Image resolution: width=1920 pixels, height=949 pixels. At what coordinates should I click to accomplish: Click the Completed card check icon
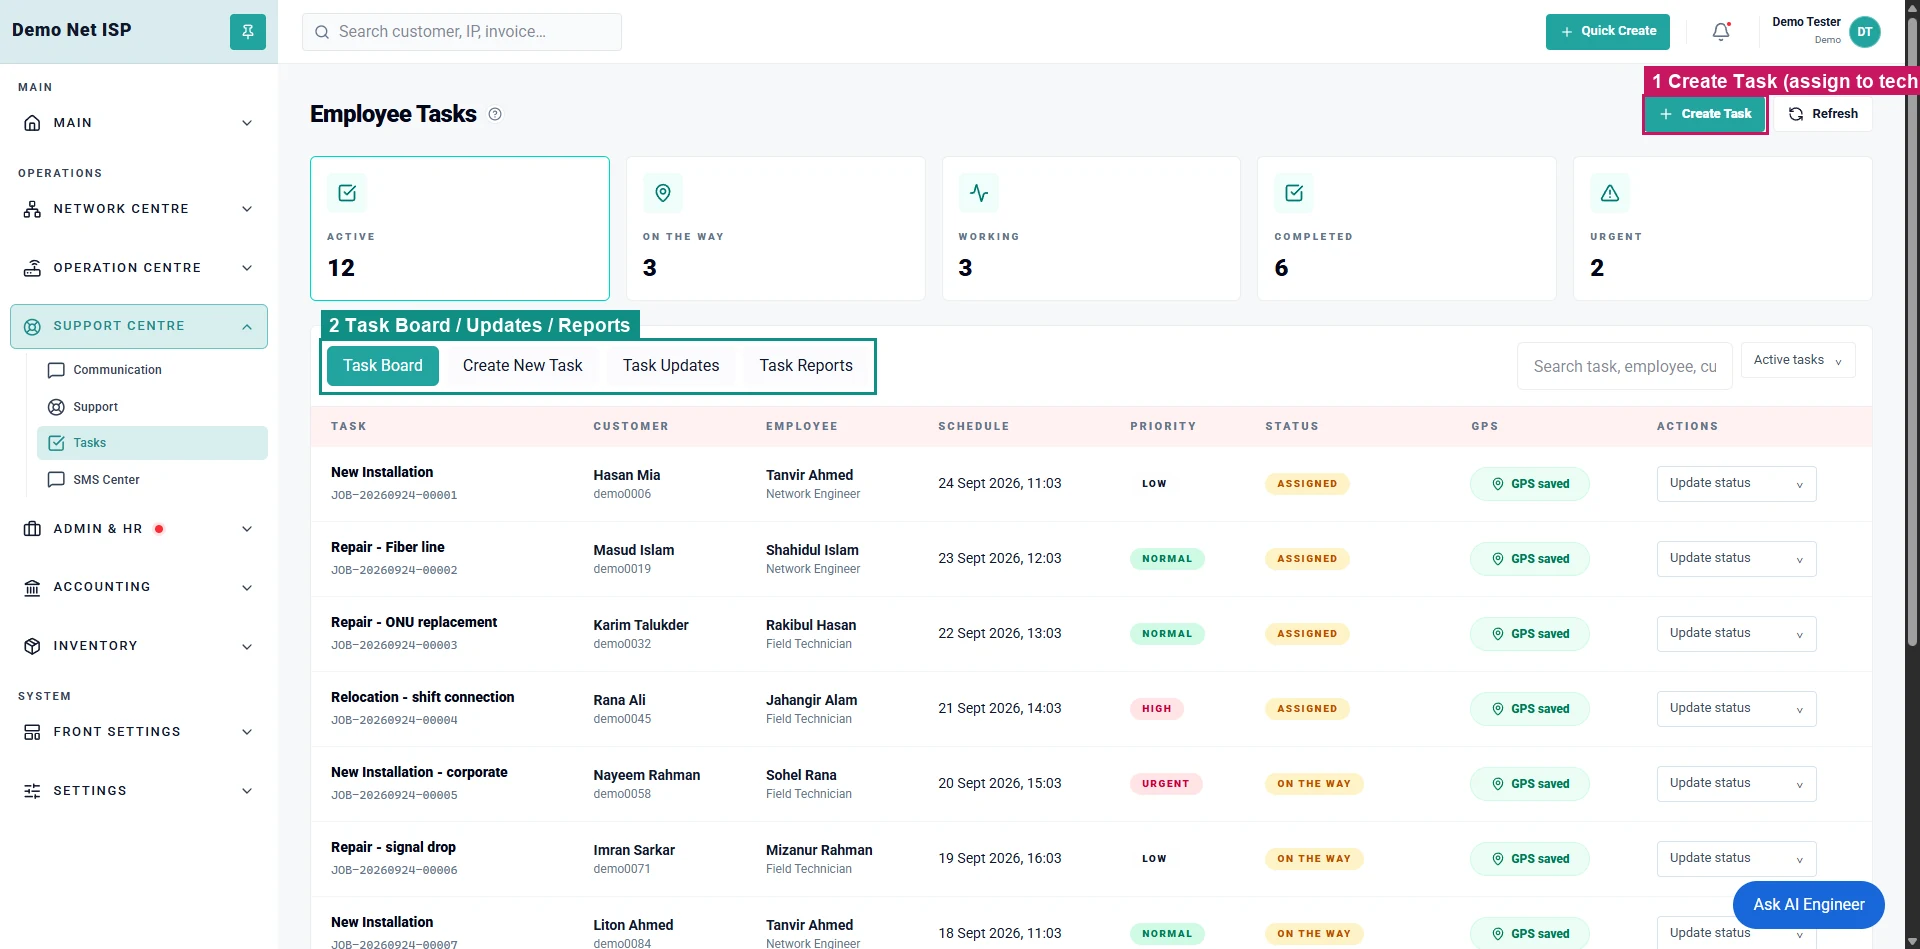pos(1294,193)
